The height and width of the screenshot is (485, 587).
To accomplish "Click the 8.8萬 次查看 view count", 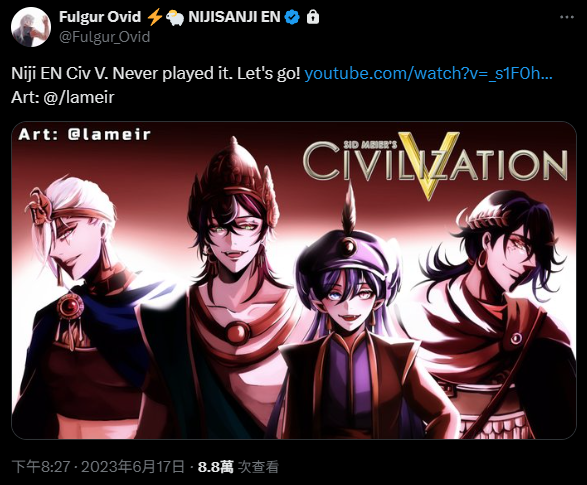I will 238,467.
